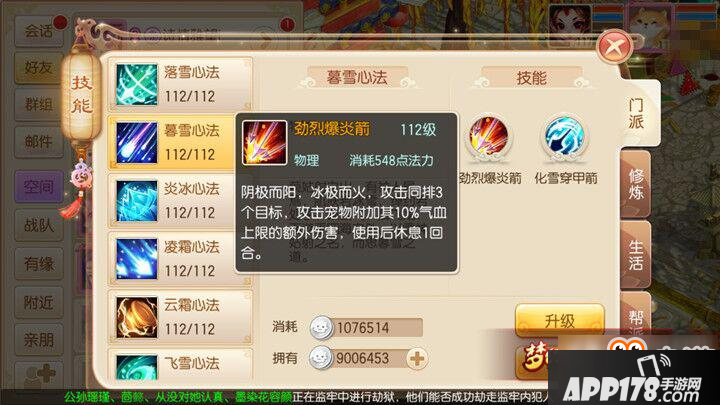Switch to the 门派 tab

point(637,113)
